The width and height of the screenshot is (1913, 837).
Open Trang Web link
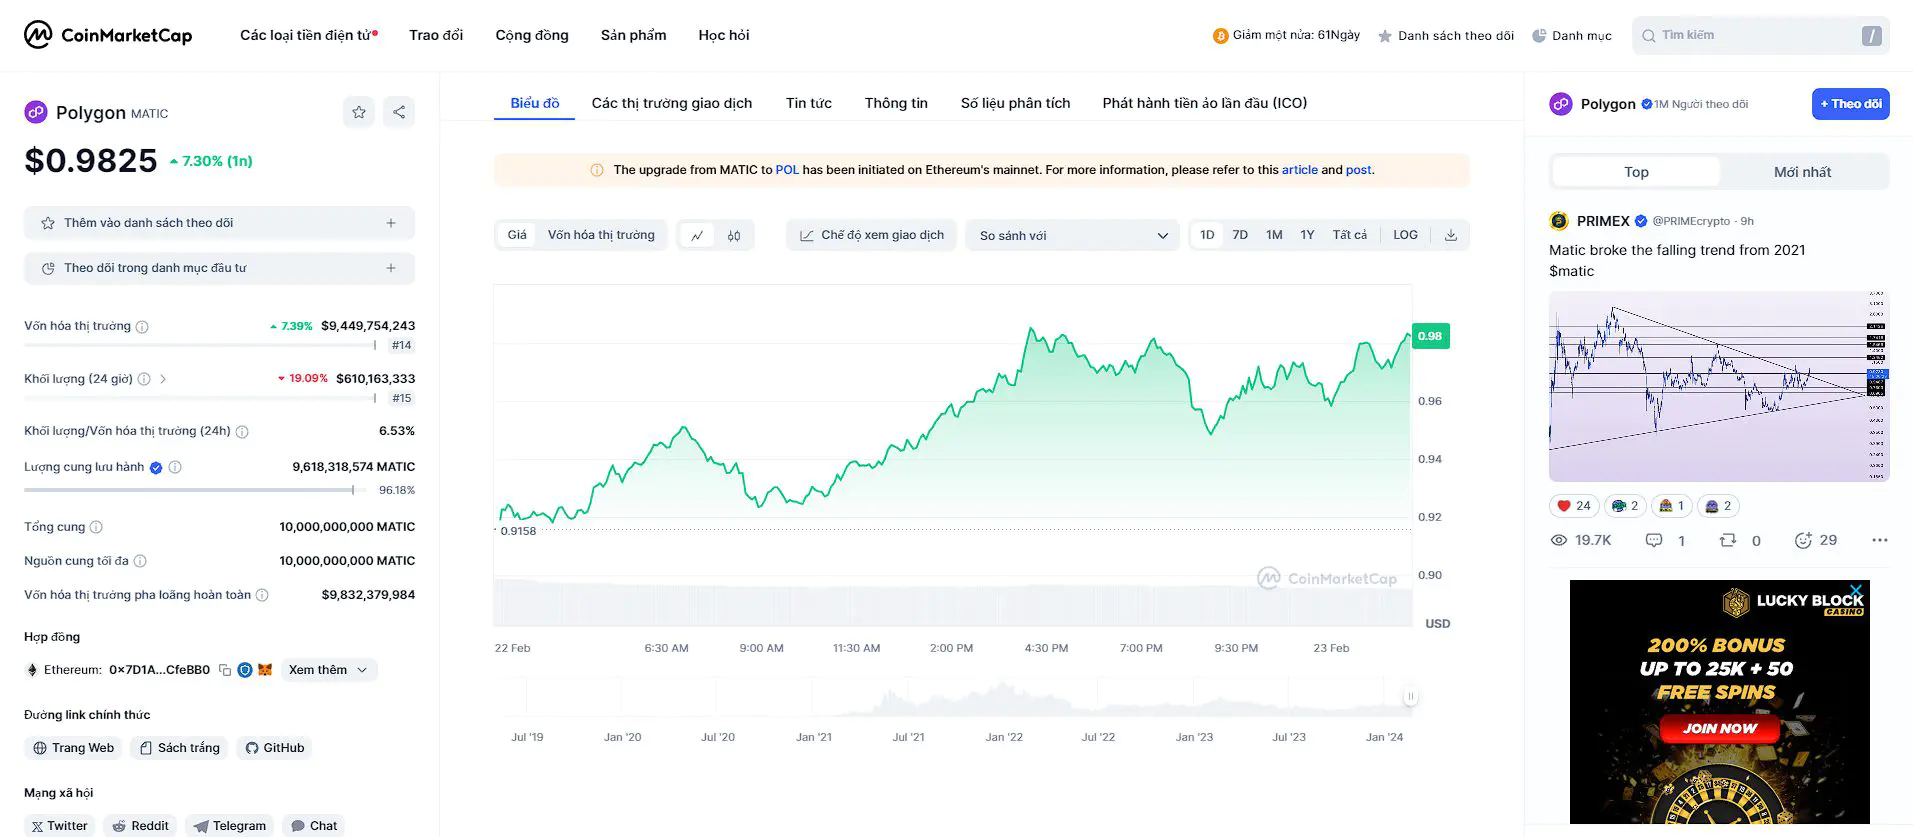(73, 748)
